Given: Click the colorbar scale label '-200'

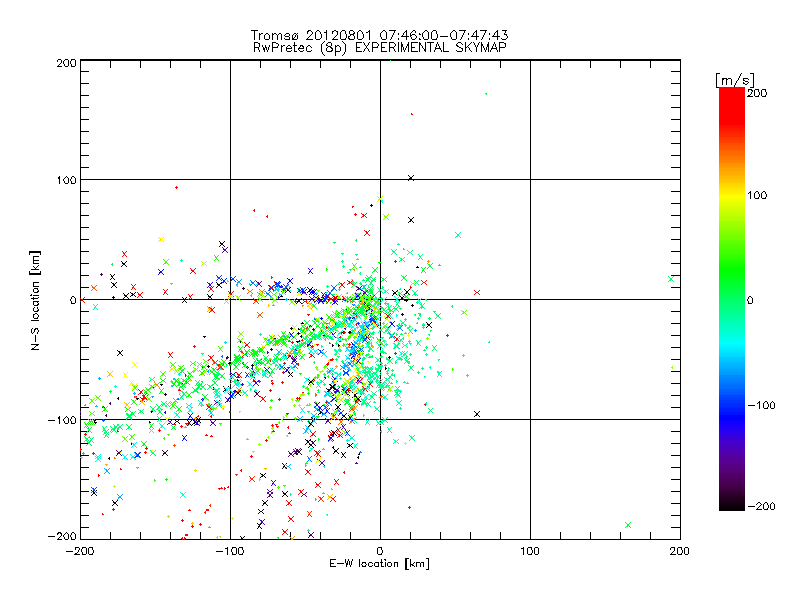Looking at the screenshot, I should tap(761, 506).
